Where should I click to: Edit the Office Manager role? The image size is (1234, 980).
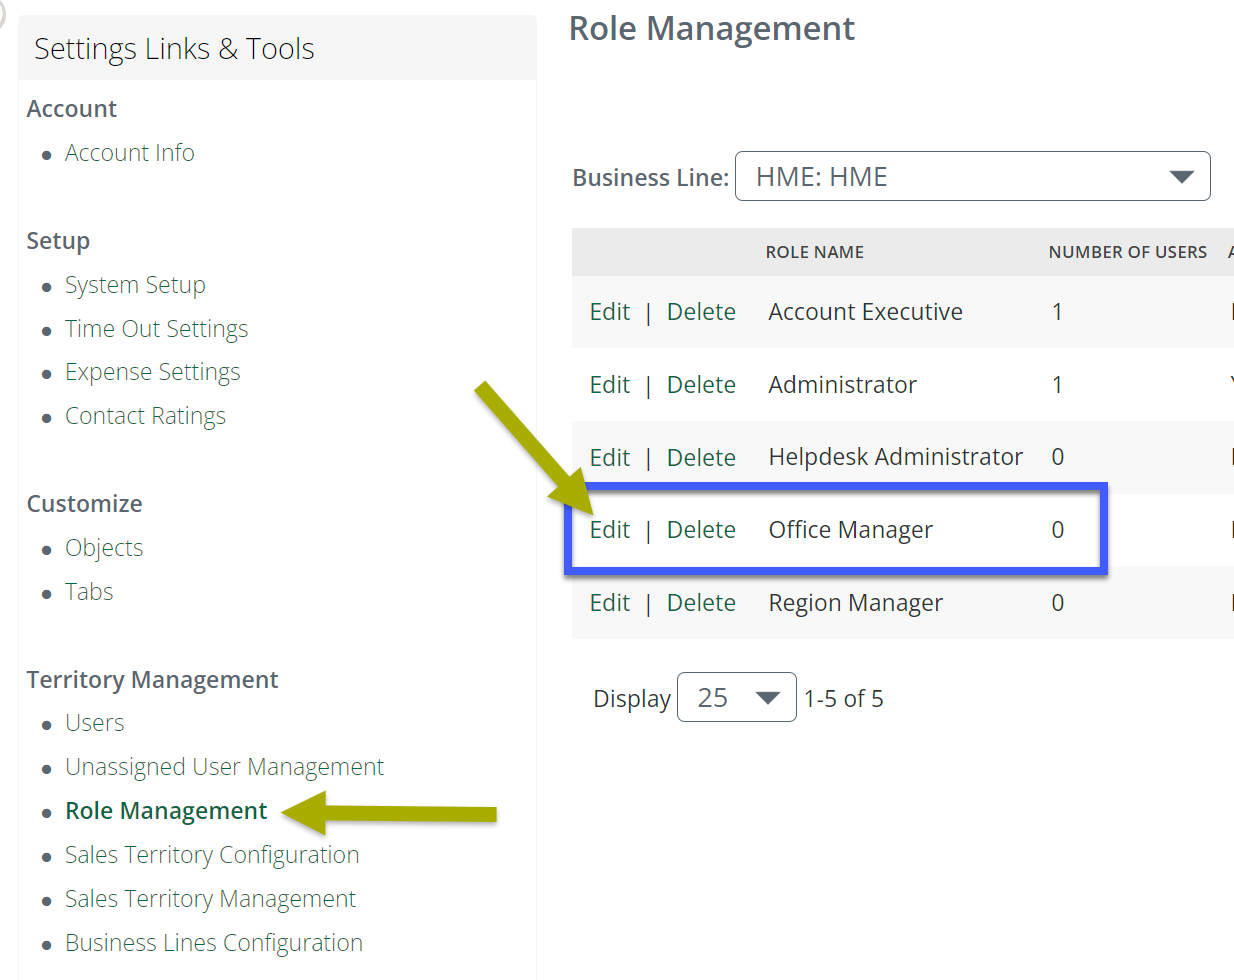tap(610, 530)
